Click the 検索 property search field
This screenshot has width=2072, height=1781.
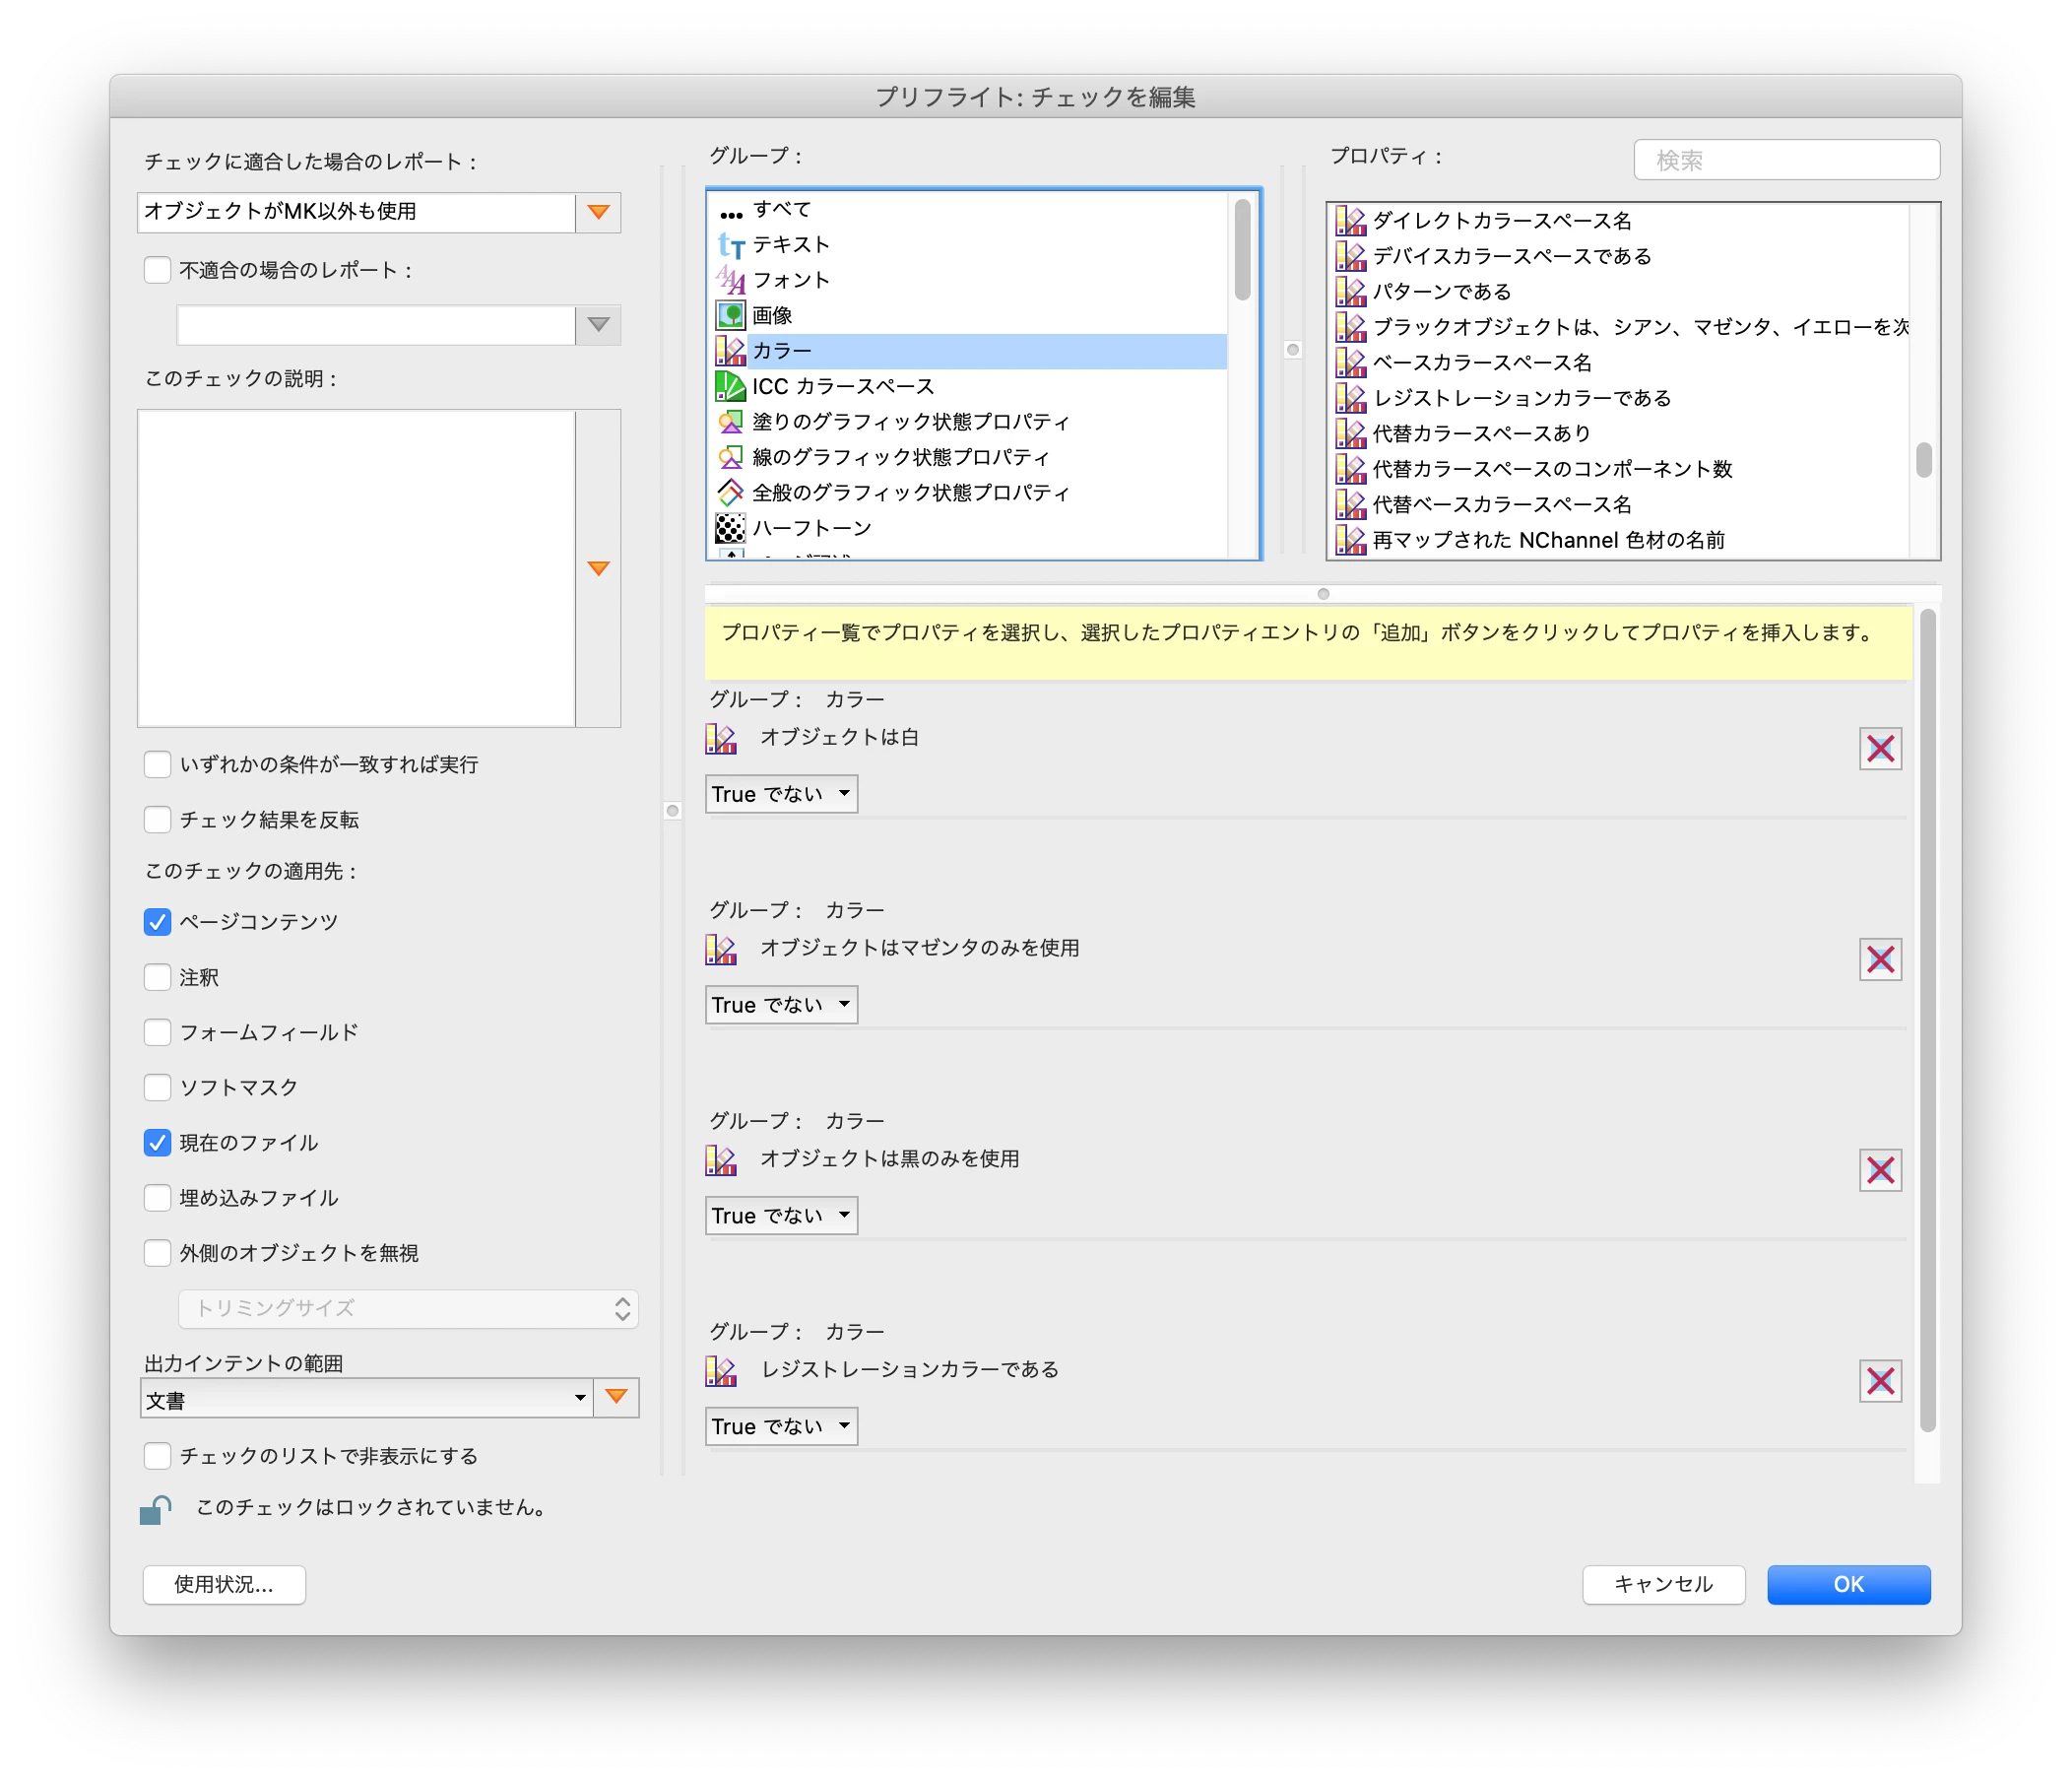pyautogui.click(x=1786, y=160)
